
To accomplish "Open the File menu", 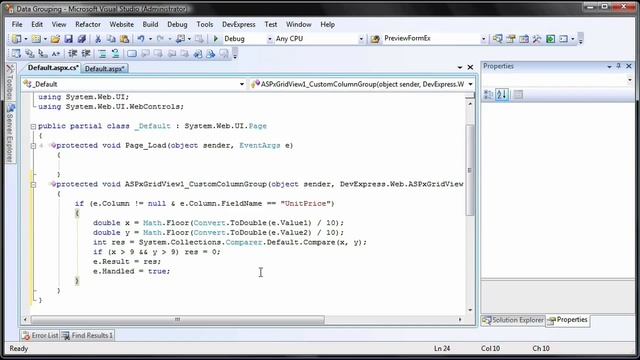I will tap(17, 24).
